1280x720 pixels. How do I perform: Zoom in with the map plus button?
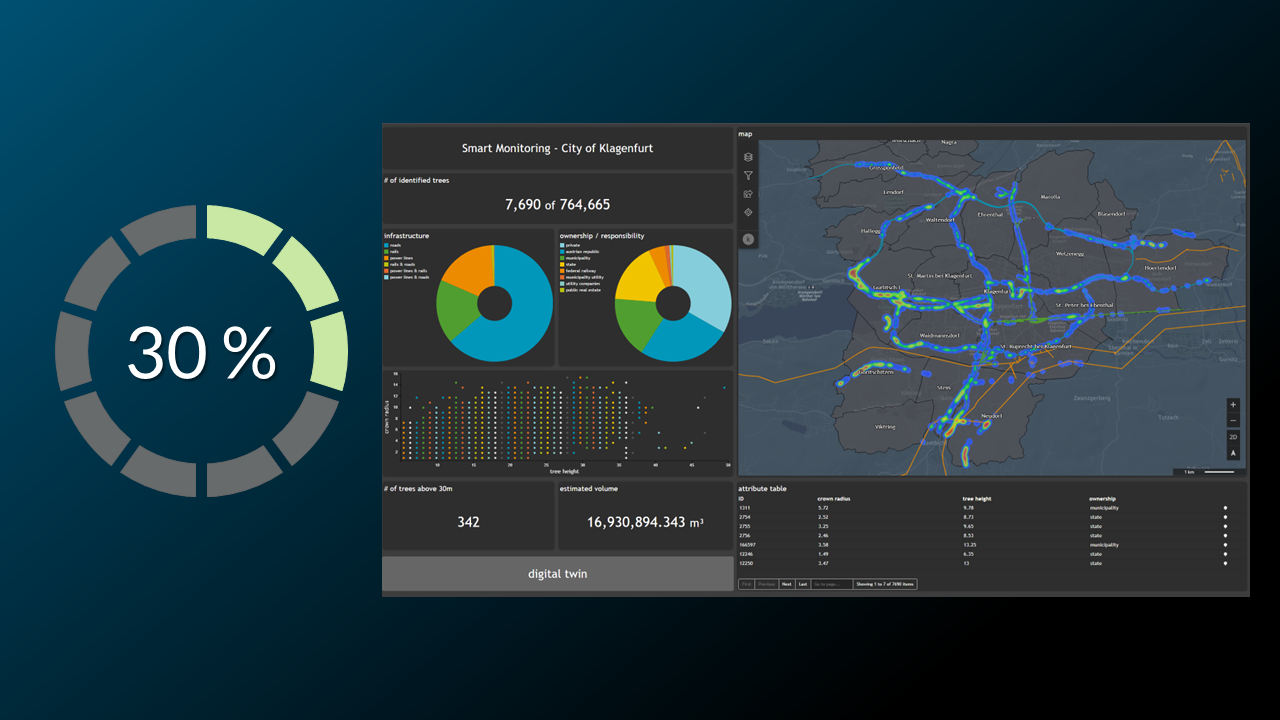(1233, 405)
